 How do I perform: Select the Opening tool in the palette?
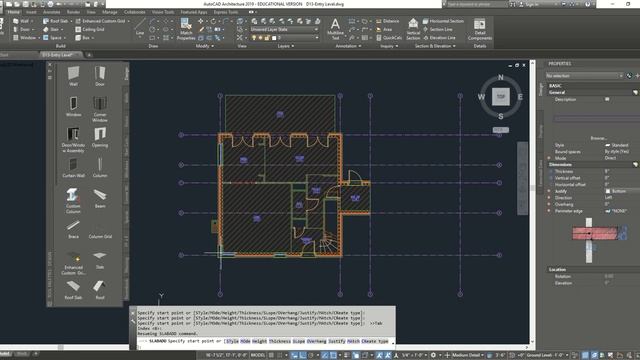(100, 137)
